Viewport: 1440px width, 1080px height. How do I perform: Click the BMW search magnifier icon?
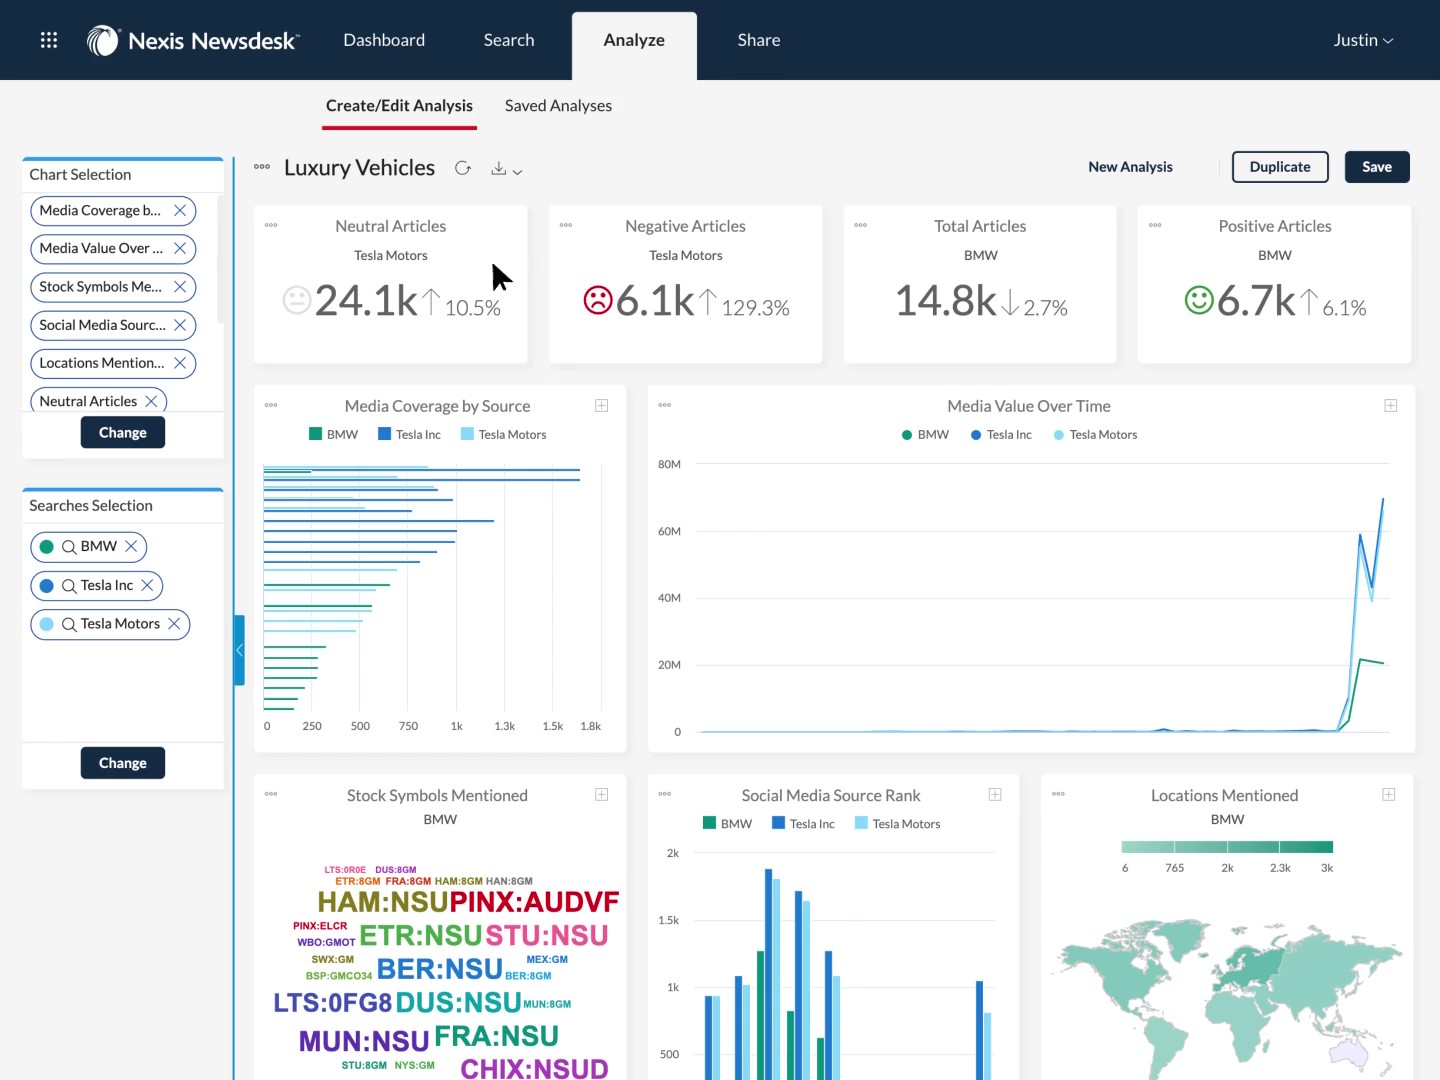coord(69,547)
